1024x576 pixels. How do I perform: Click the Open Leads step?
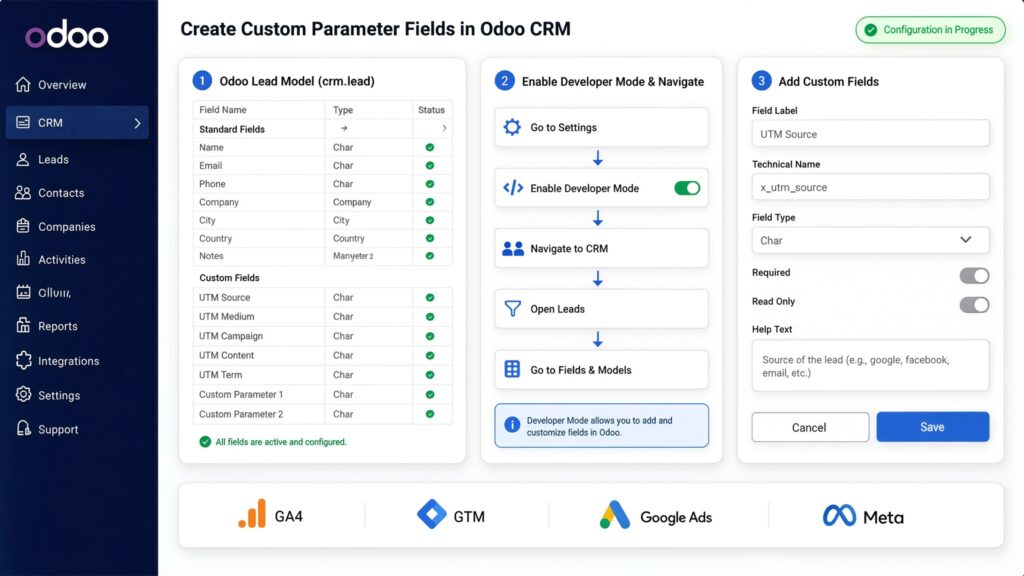(601, 309)
